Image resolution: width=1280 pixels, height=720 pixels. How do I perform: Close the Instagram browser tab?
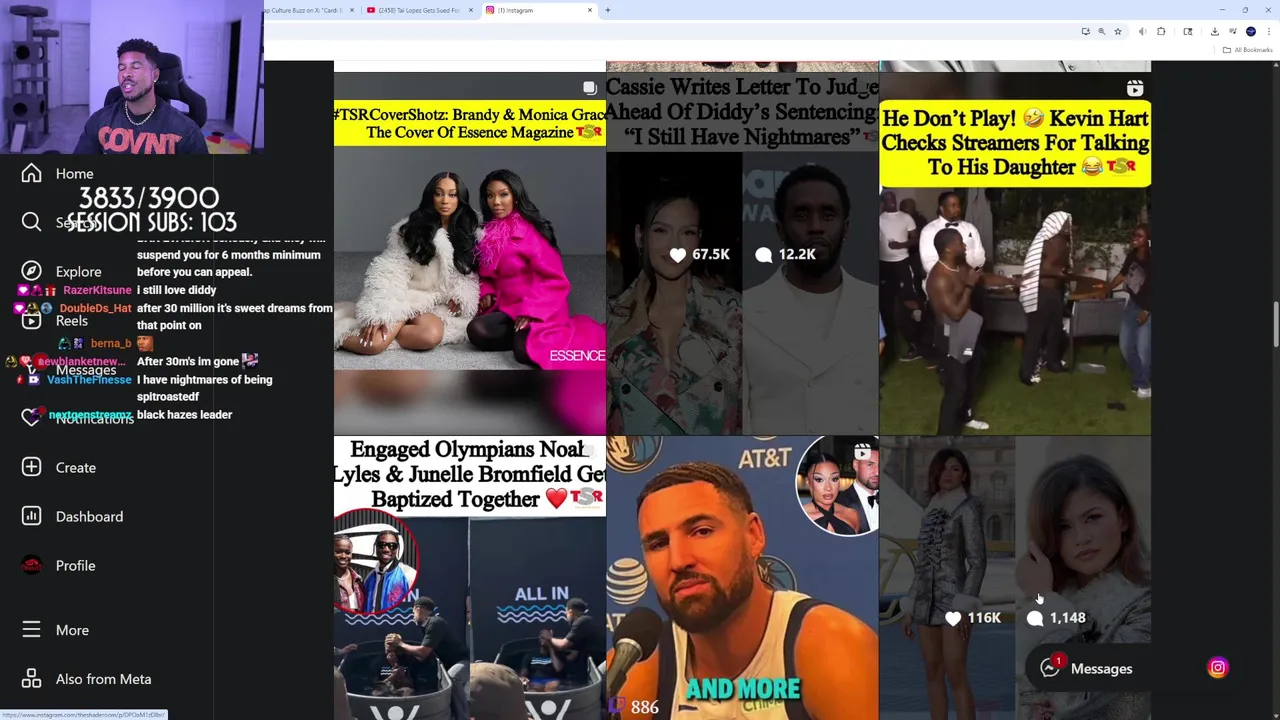(x=590, y=10)
